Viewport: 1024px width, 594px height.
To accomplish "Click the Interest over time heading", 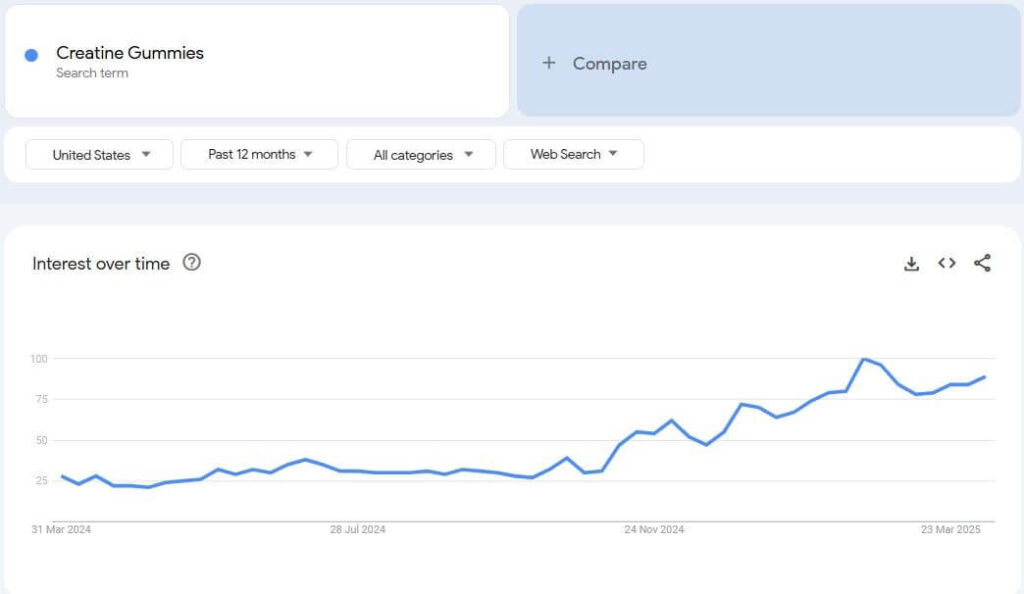I will click(101, 263).
